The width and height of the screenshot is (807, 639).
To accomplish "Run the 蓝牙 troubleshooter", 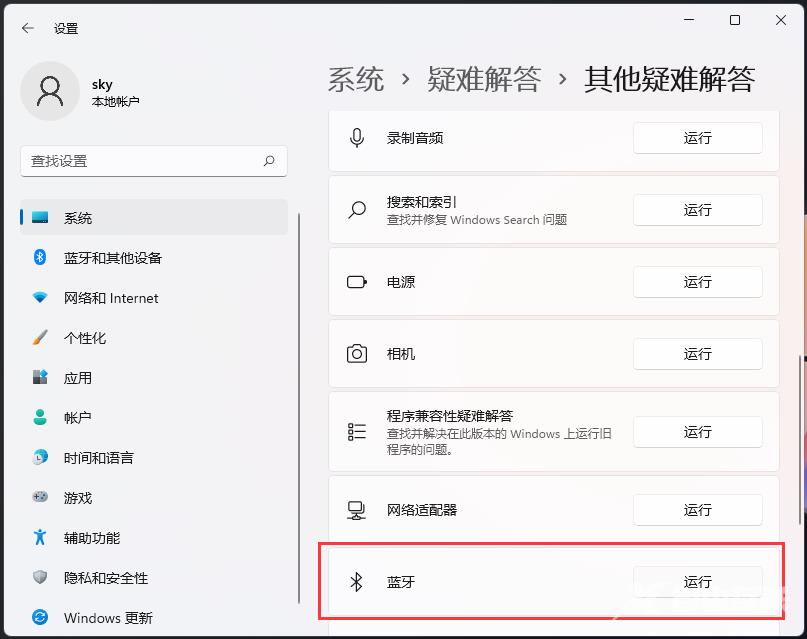I will [x=697, y=581].
